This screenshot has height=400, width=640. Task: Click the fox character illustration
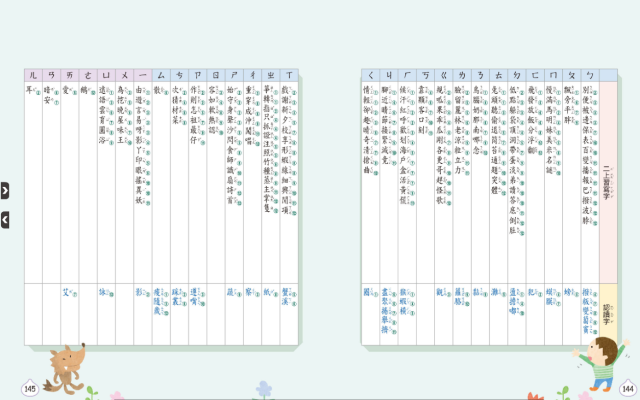[68, 364]
